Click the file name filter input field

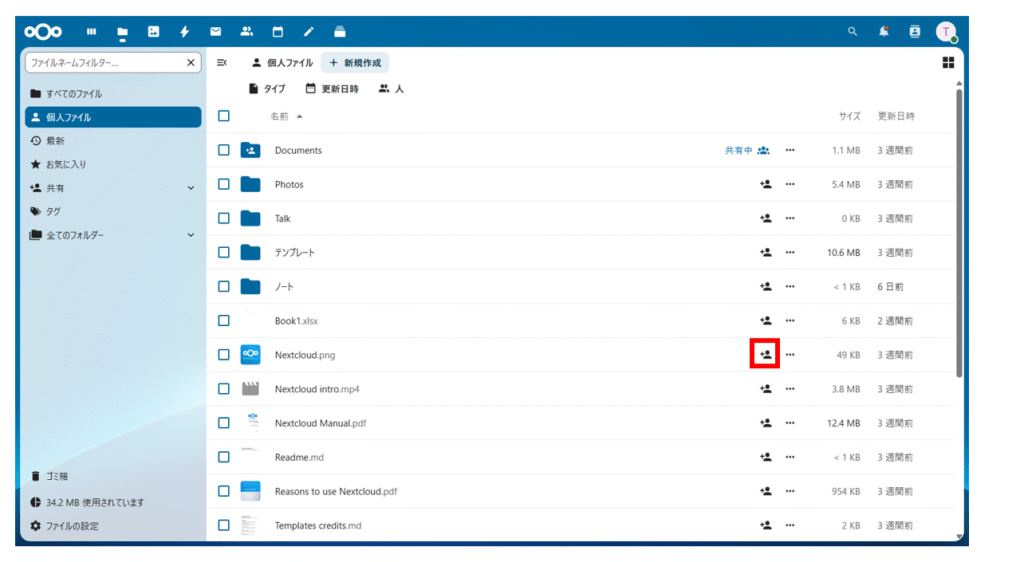click(x=104, y=63)
